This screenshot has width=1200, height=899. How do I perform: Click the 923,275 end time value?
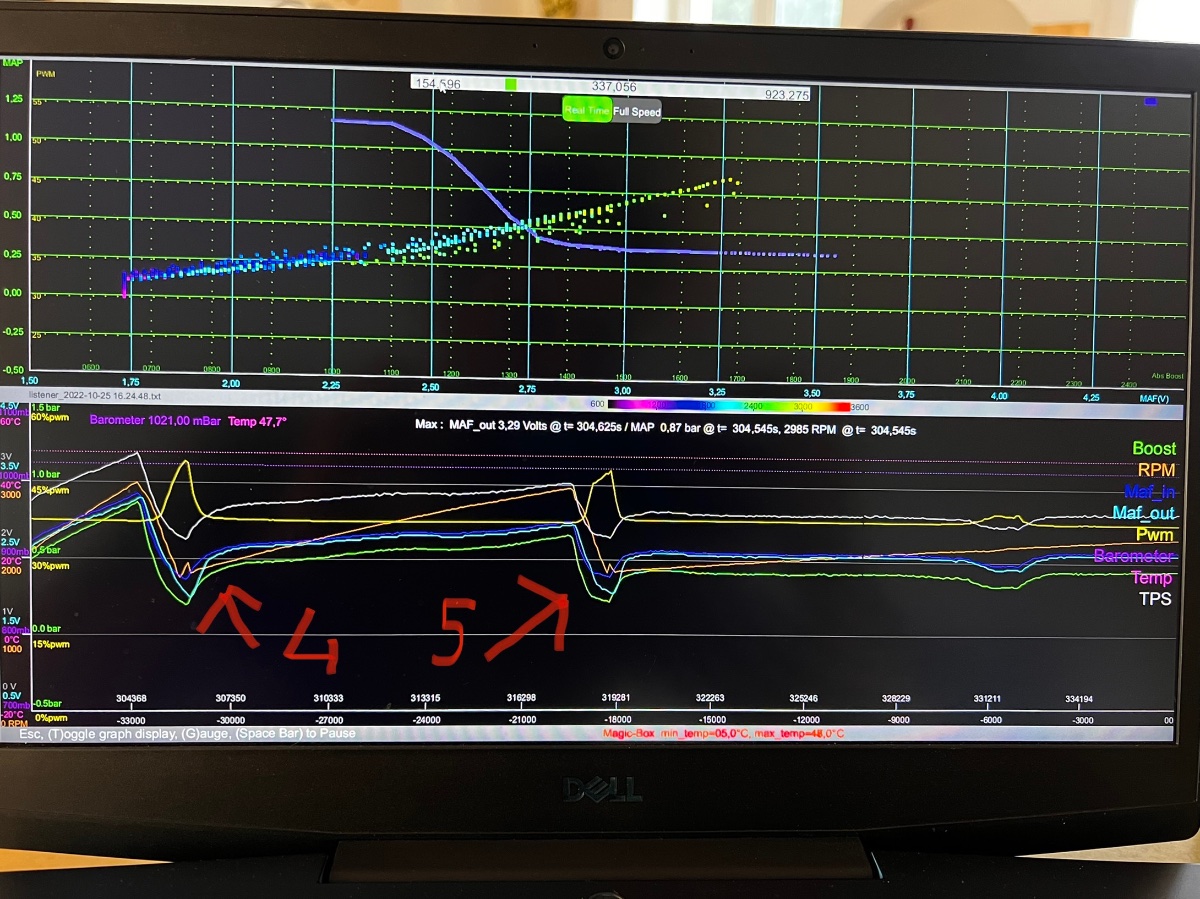[786, 95]
